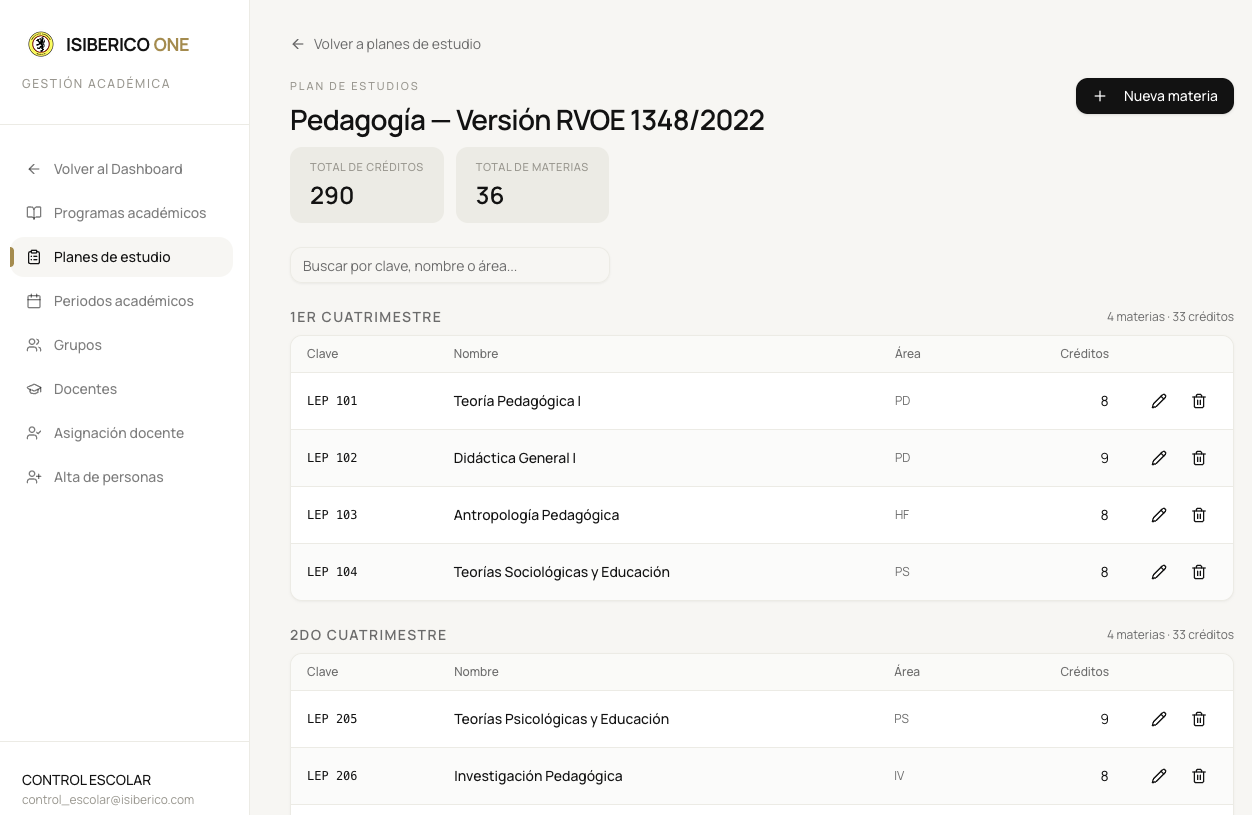Focus the Buscar por clave search field
This screenshot has height=815, width=1252.
tap(450, 266)
